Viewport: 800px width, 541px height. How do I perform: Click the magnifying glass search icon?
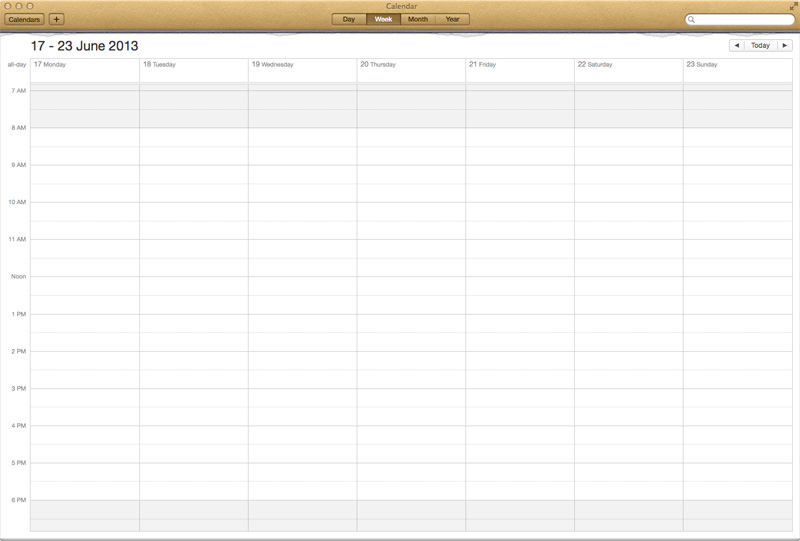click(691, 19)
